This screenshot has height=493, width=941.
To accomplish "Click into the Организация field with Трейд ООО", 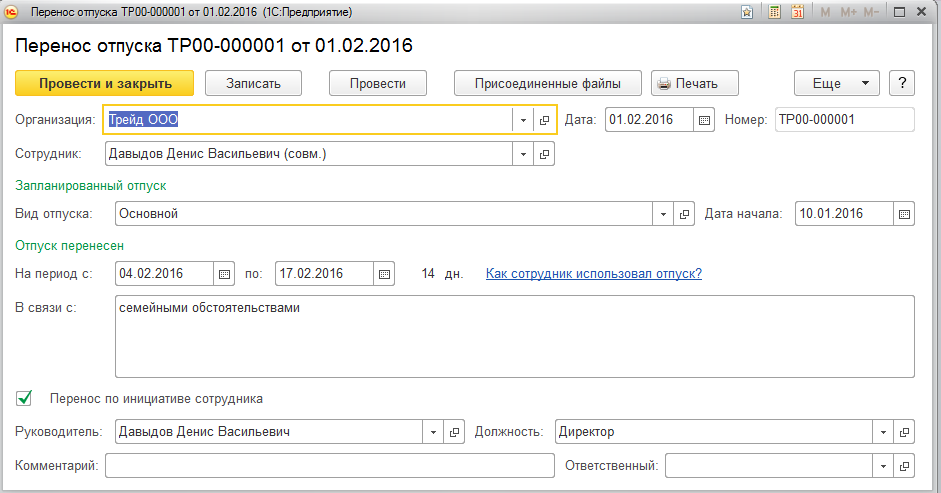I will [308, 120].
